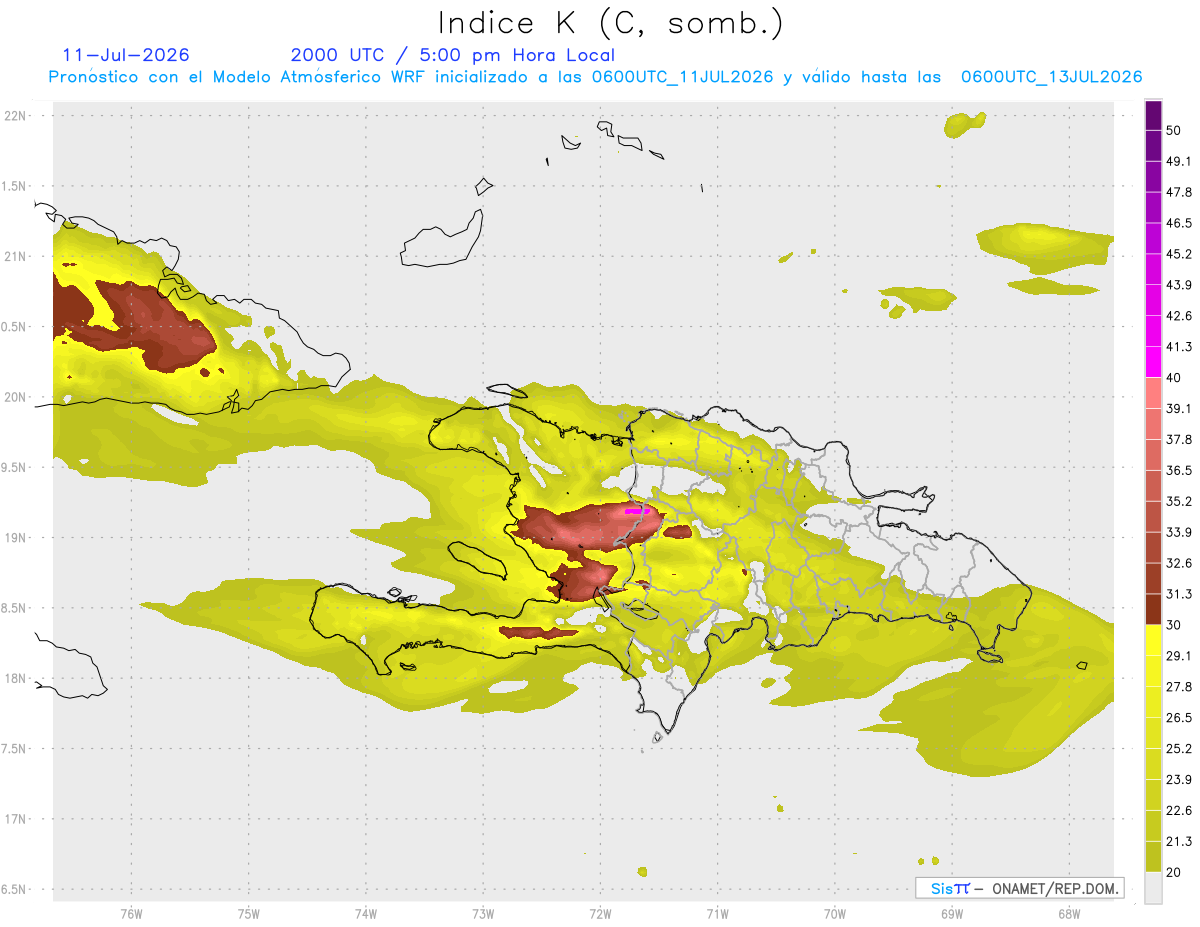Click the color bar label "40"
Image resolution: width=1200 pixels, height=927 pixels.
tap(1174, 378)
